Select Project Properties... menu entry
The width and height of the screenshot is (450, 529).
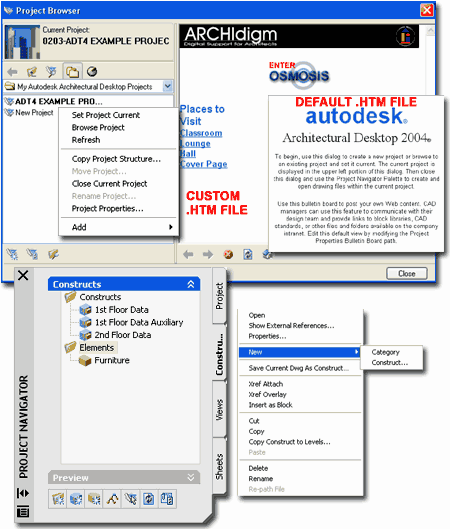point(108,208)
